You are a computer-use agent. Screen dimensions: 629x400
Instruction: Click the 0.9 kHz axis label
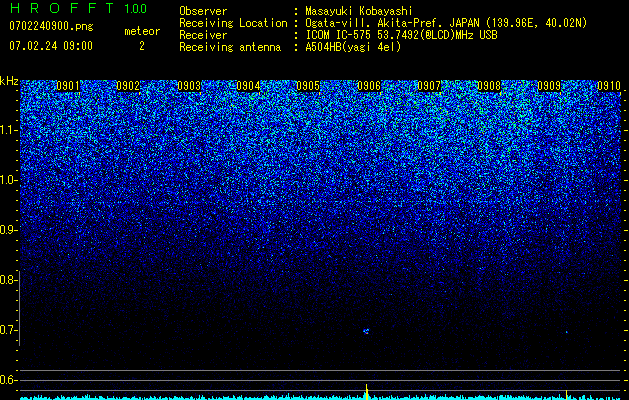(x=9, y=230)
